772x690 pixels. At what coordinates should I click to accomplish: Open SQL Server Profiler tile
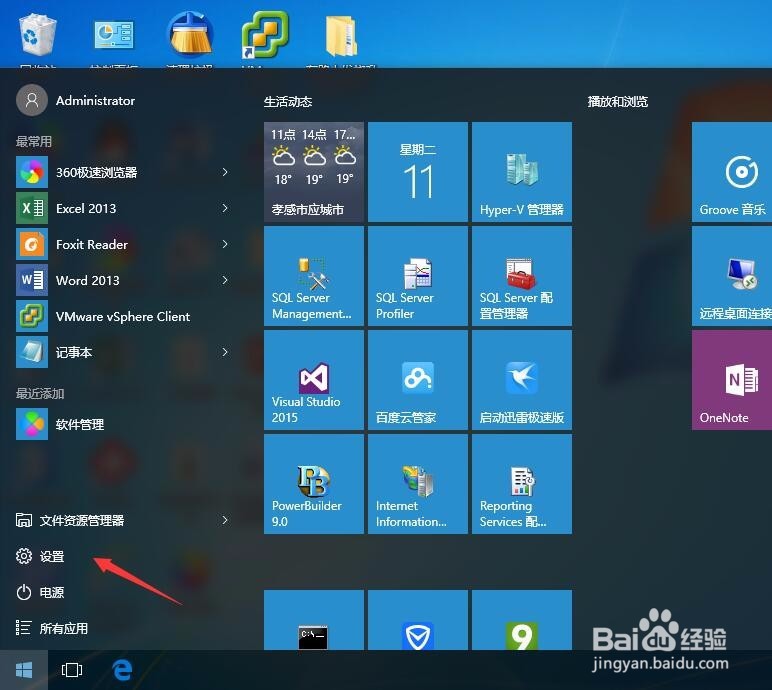(418, 276)
